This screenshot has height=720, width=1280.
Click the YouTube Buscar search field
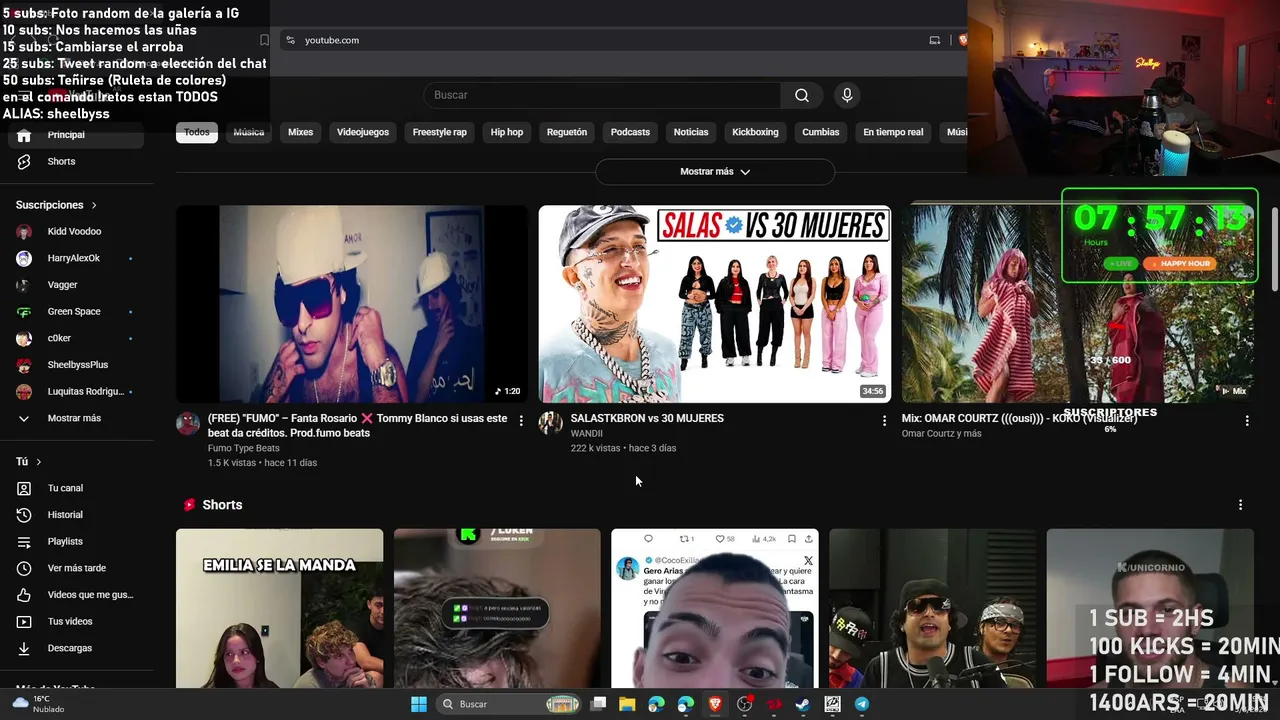603,95
